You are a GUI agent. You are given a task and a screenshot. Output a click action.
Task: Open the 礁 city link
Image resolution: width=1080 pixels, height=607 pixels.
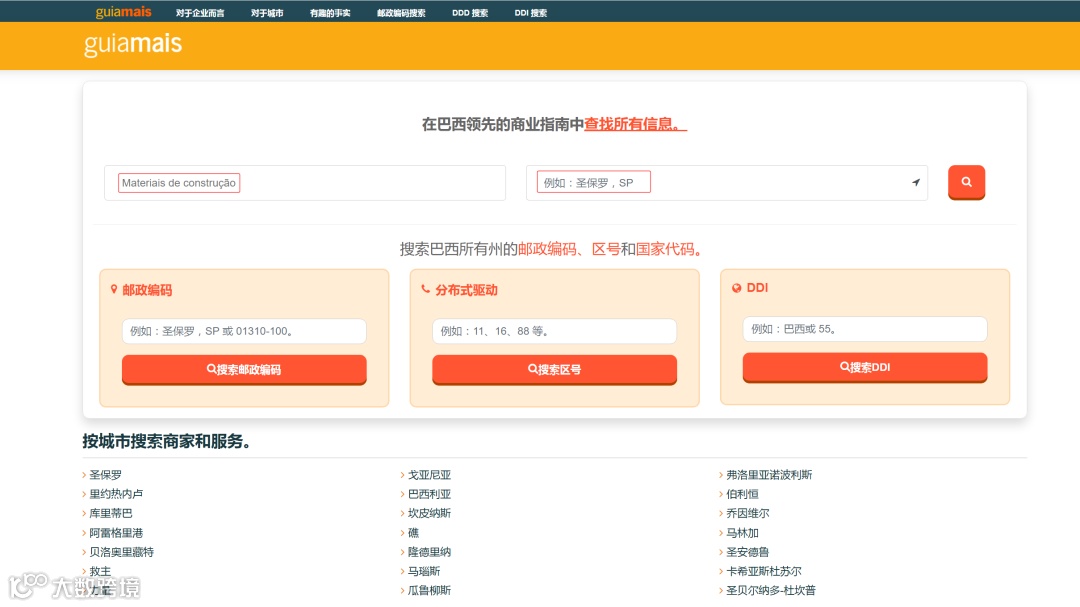(413, 533)
